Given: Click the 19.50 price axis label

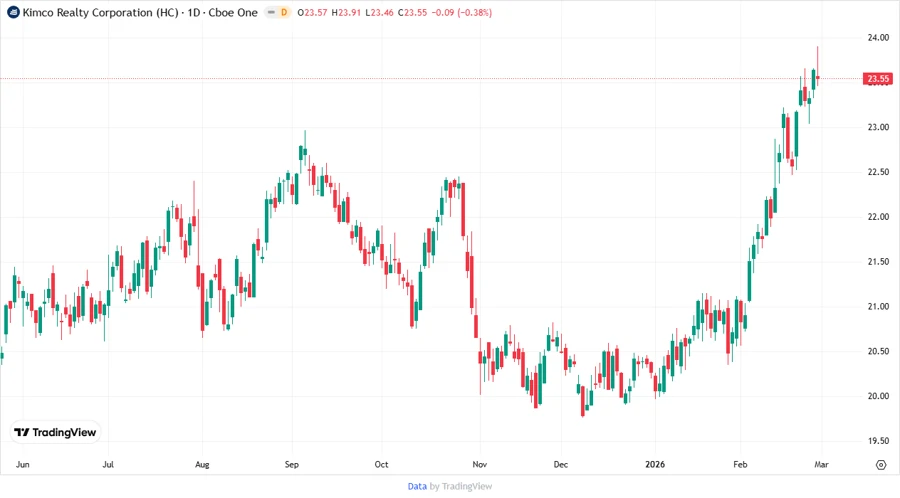Looking at the screenshot, I should (x=878, y=441).
